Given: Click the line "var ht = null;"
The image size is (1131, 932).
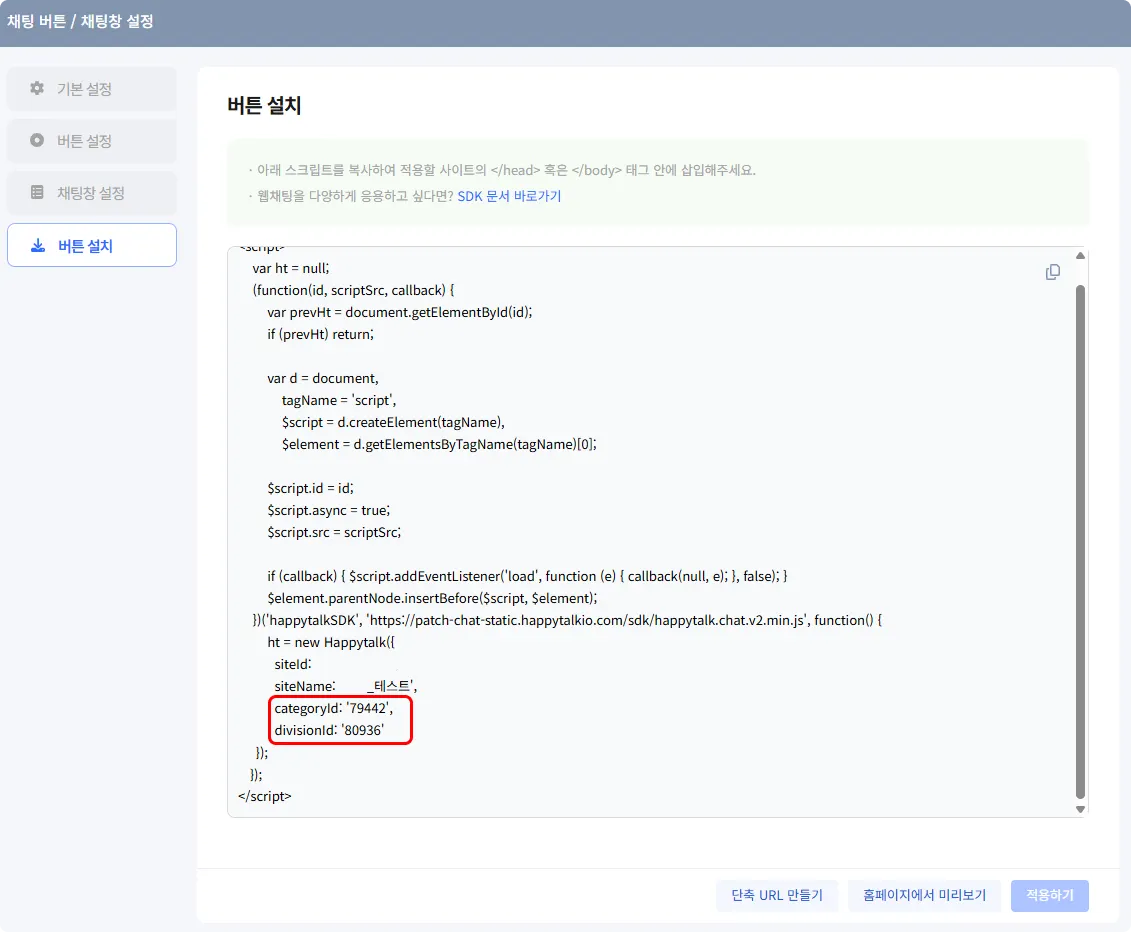Looking at the screenshot, I should pyautogui.click(x=291, y=268).
